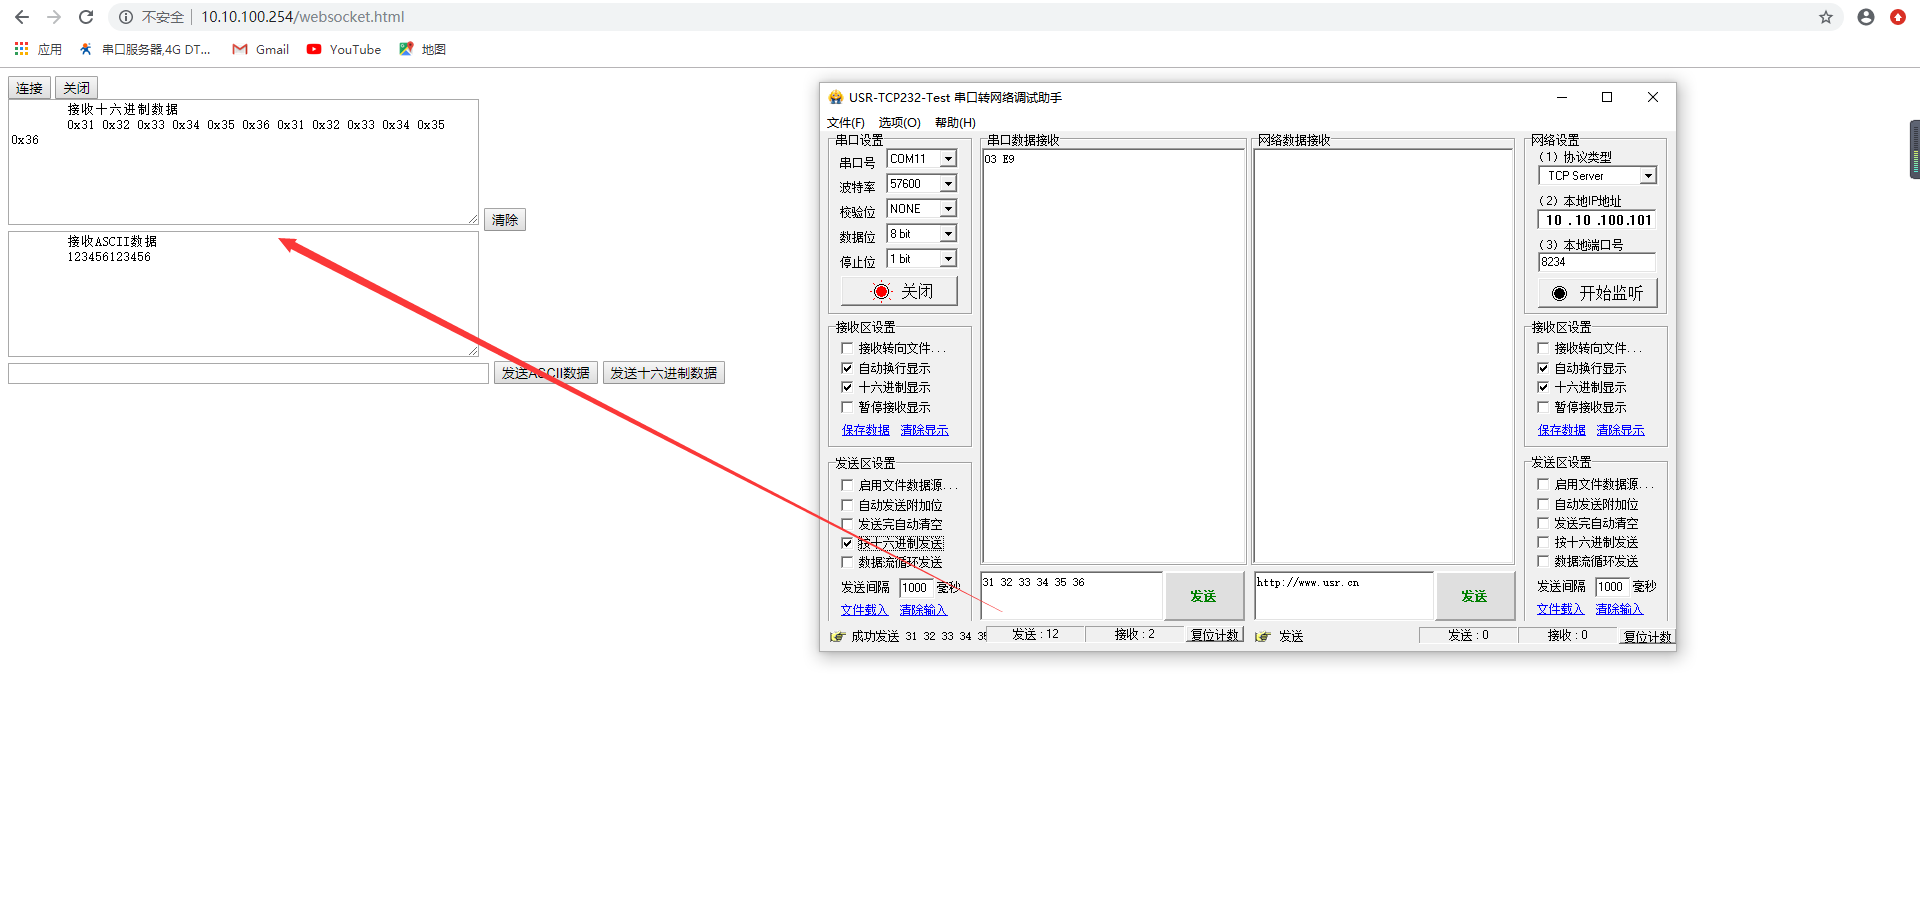
Task: Uncheck 按十六进制发送 in serial send settings
Action: pos(847,543)
